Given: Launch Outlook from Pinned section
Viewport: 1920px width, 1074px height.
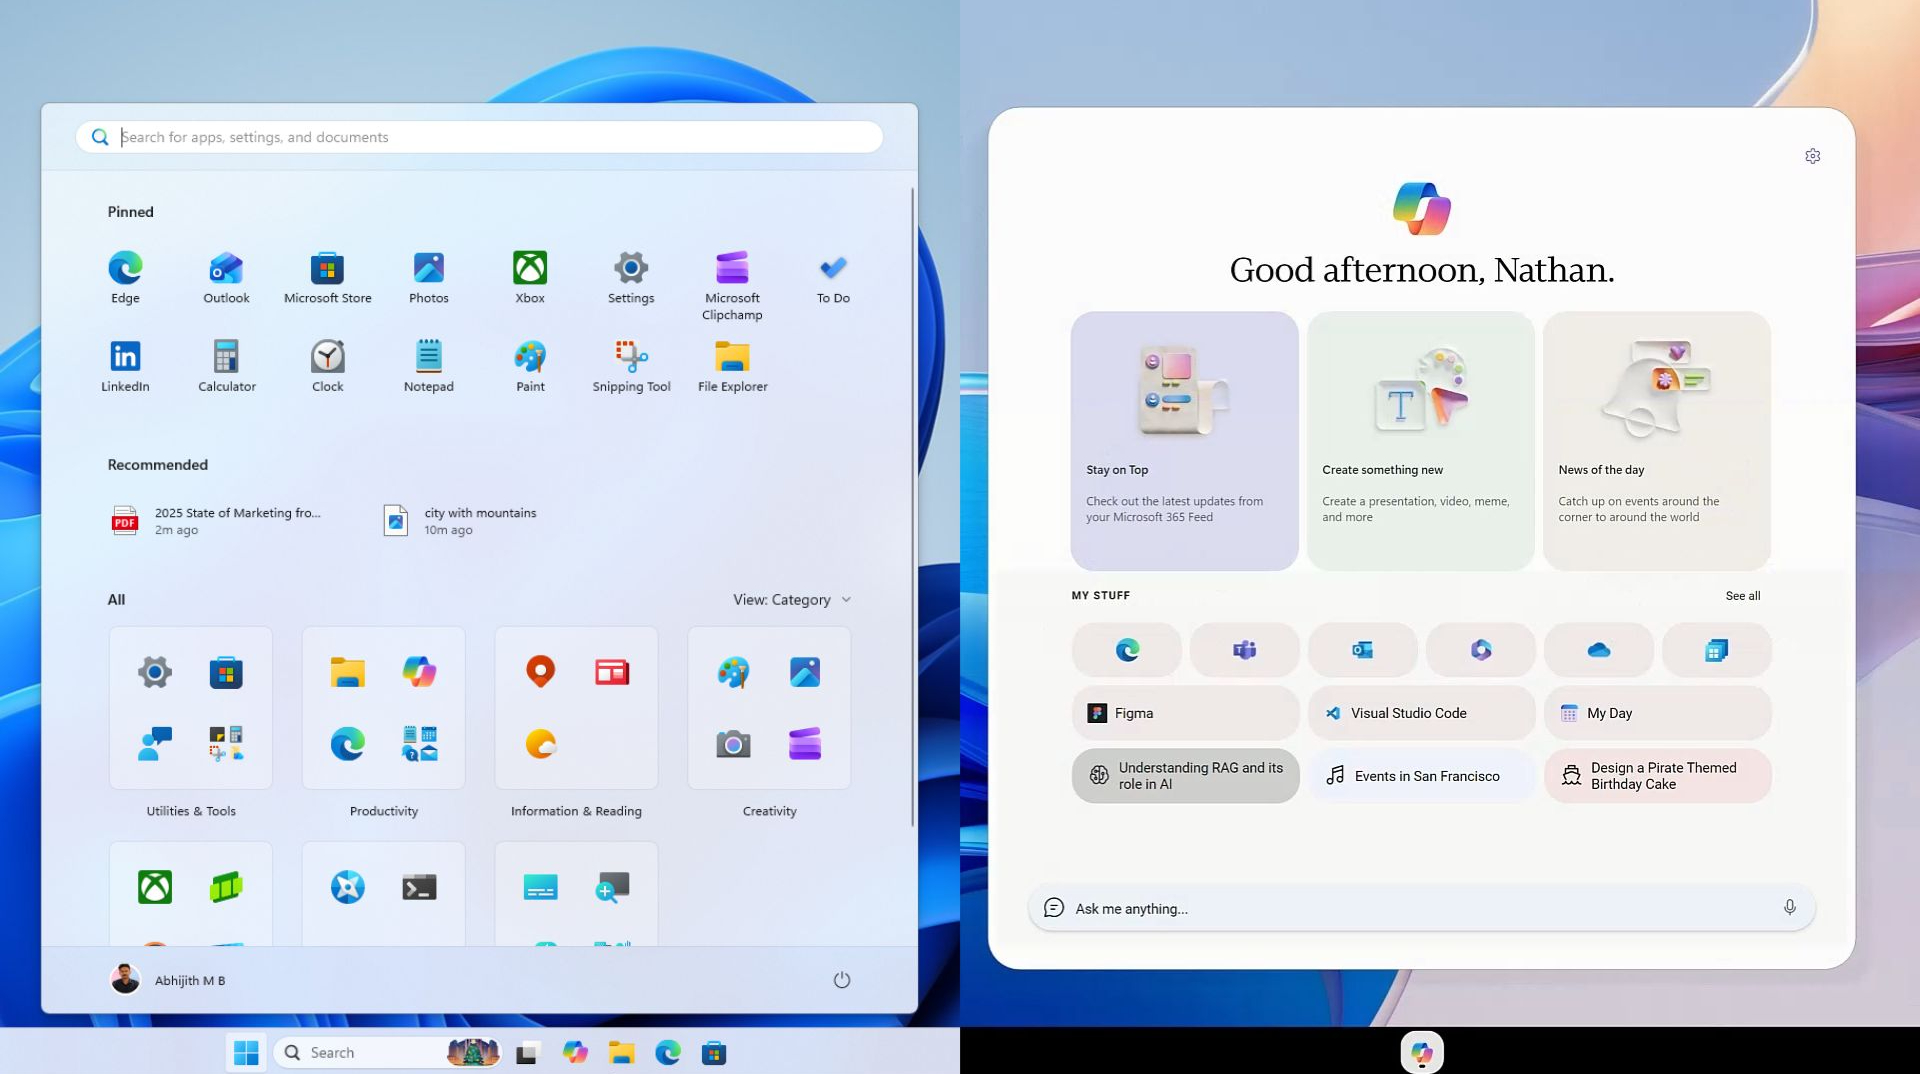Looking at the screenshot, I should tap(226, 277).
